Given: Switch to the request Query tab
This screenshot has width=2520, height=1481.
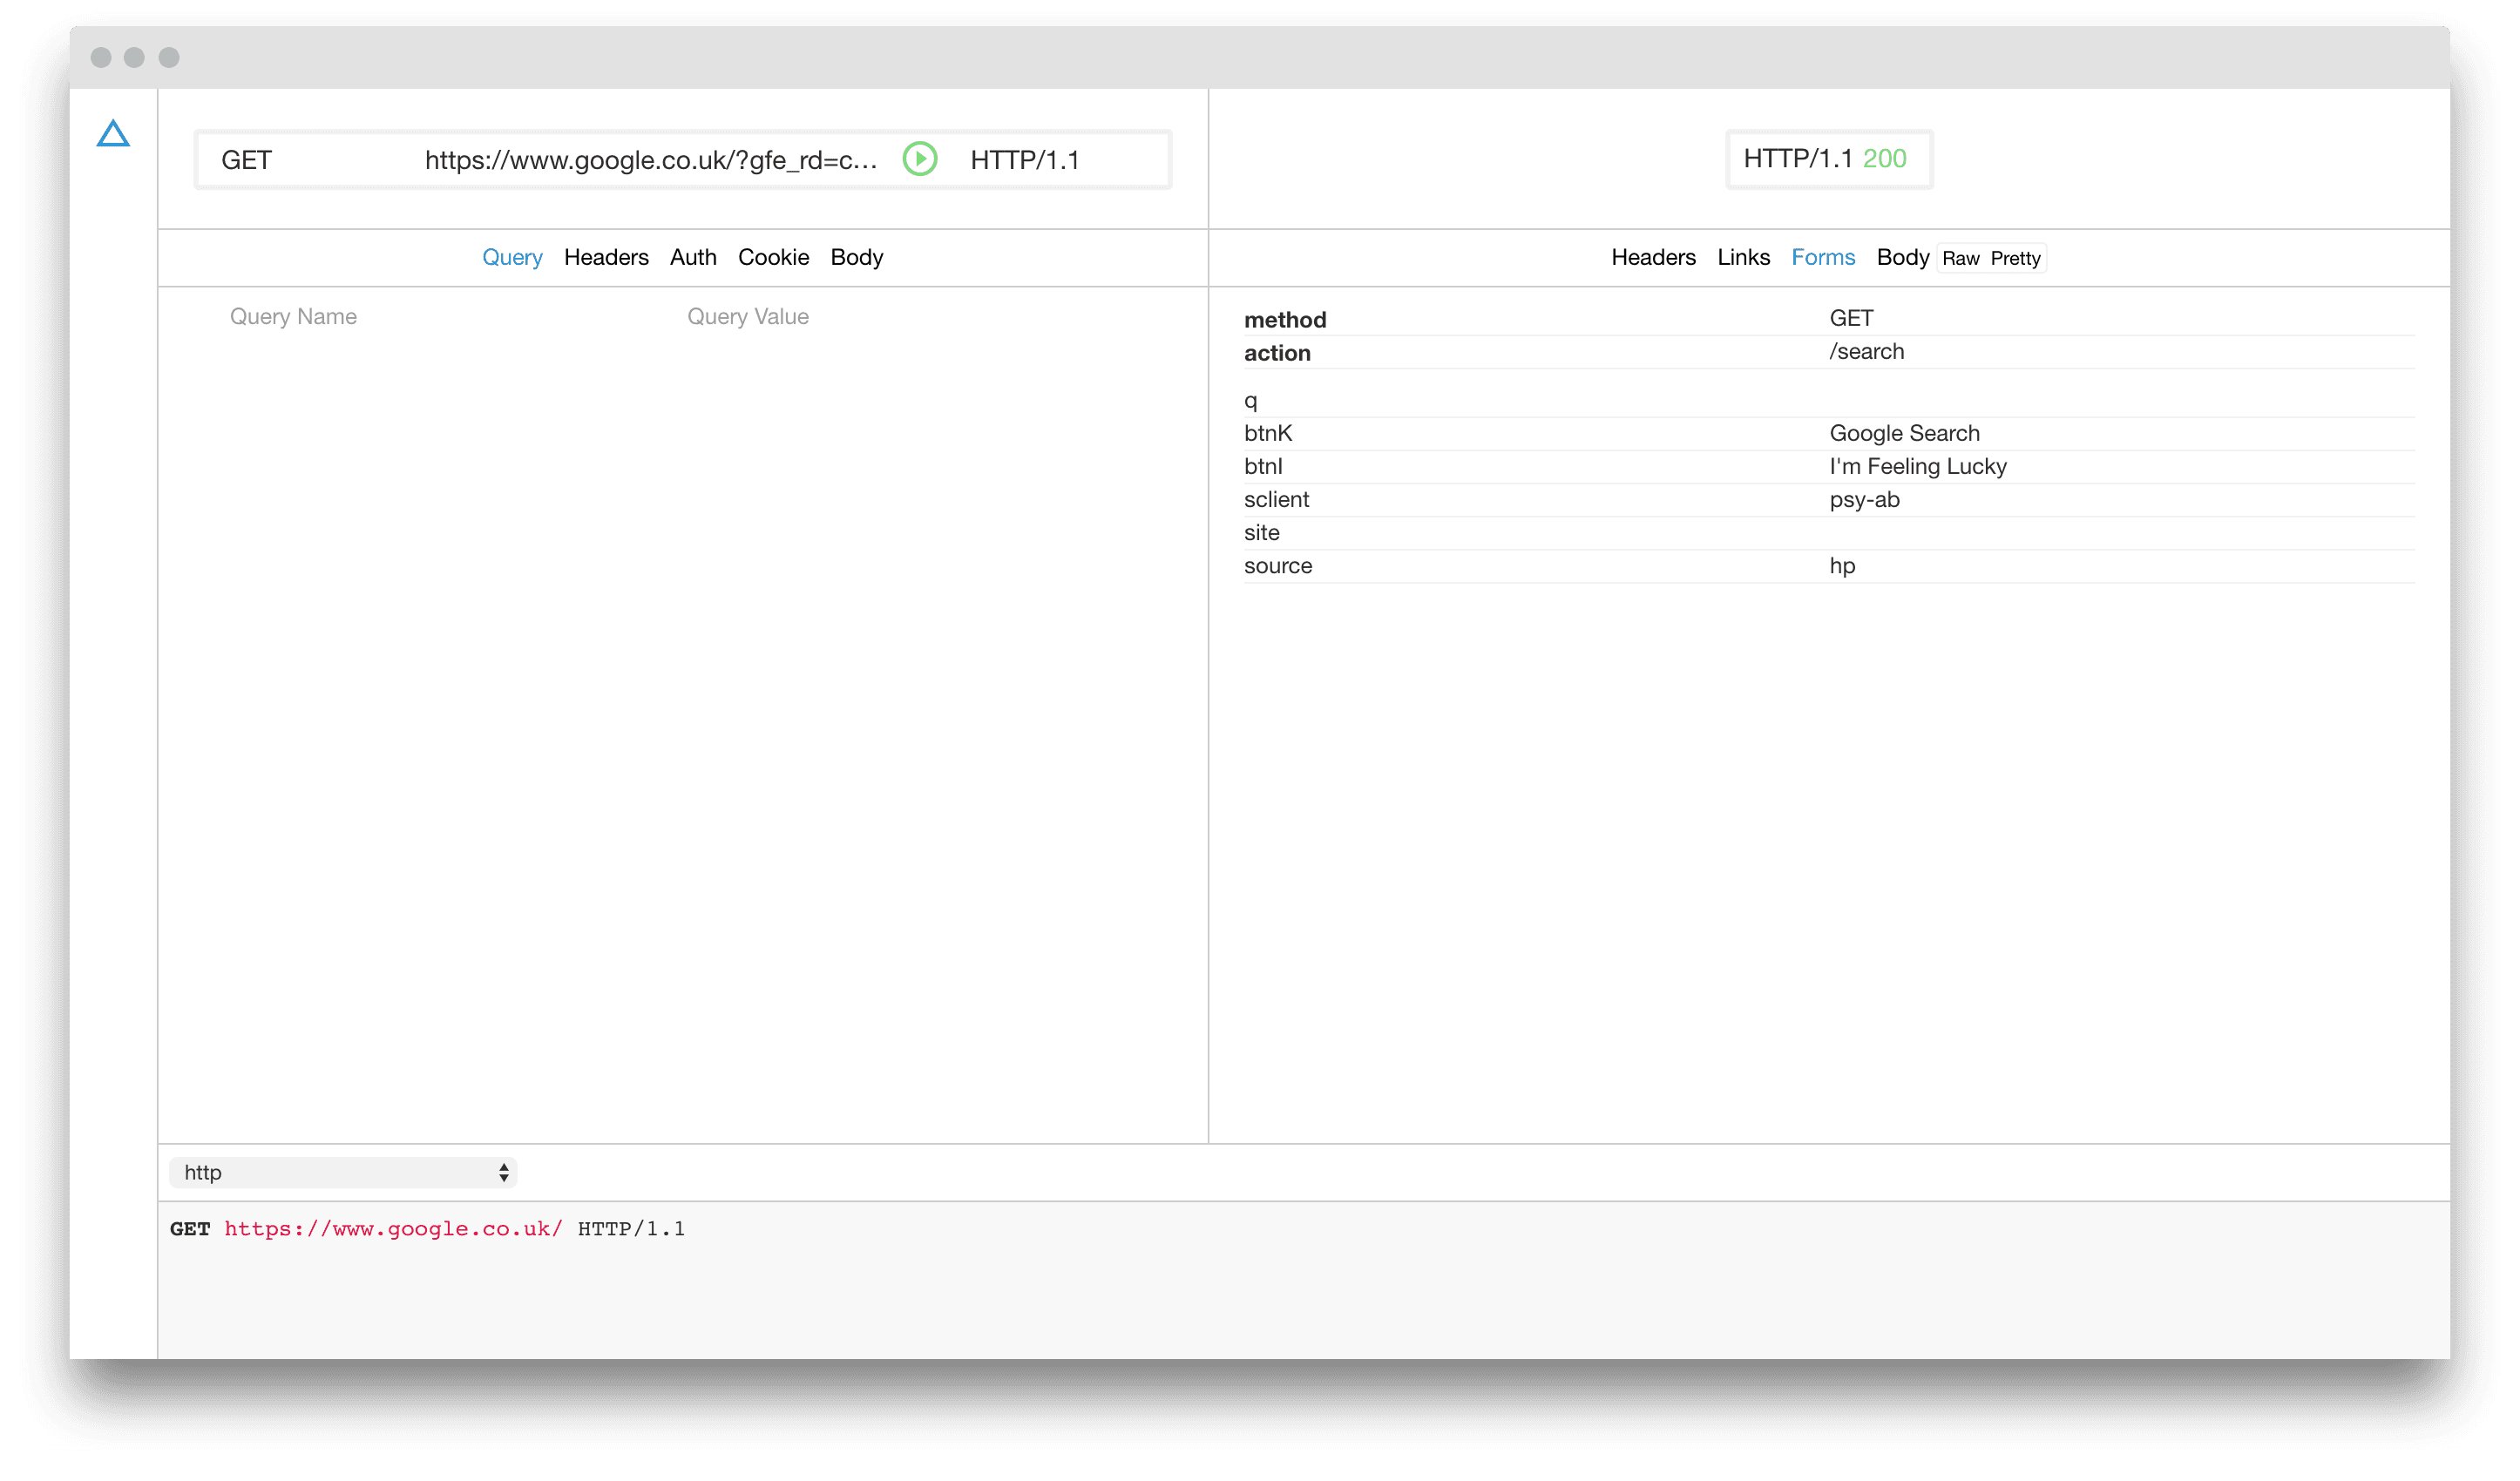Looking at the screenshot, I should click(512, 257).
